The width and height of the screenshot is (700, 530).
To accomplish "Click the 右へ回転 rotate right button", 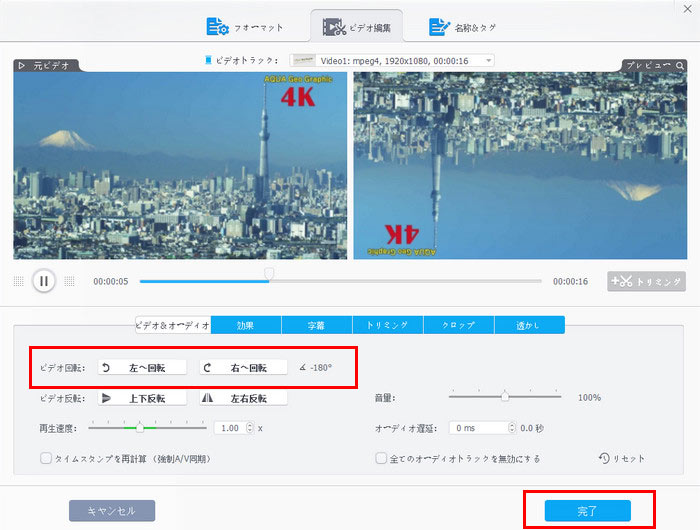I will point(243,368).
